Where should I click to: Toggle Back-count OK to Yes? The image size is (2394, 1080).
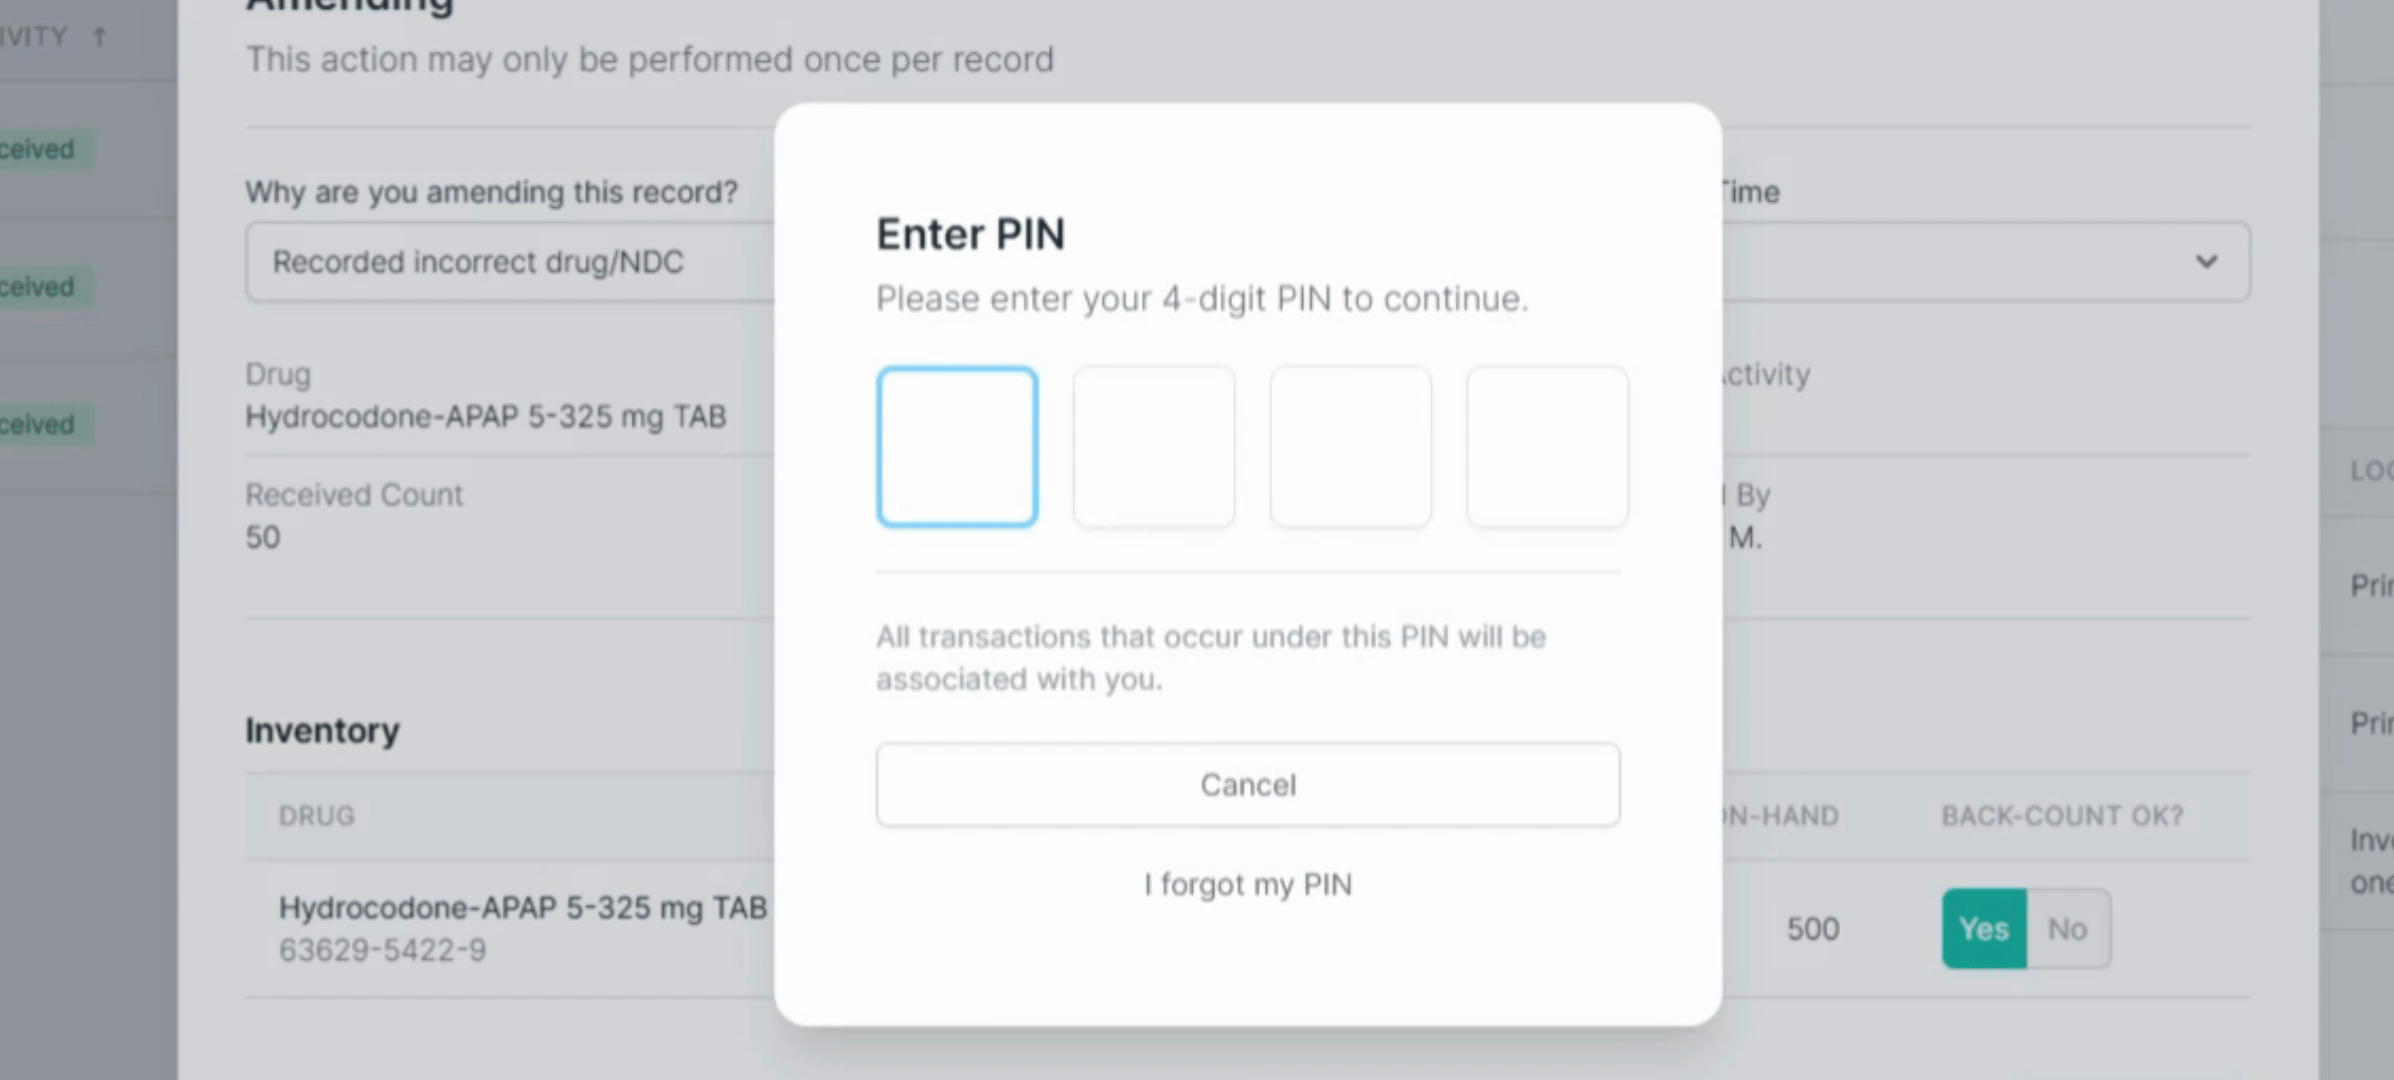1984,929
